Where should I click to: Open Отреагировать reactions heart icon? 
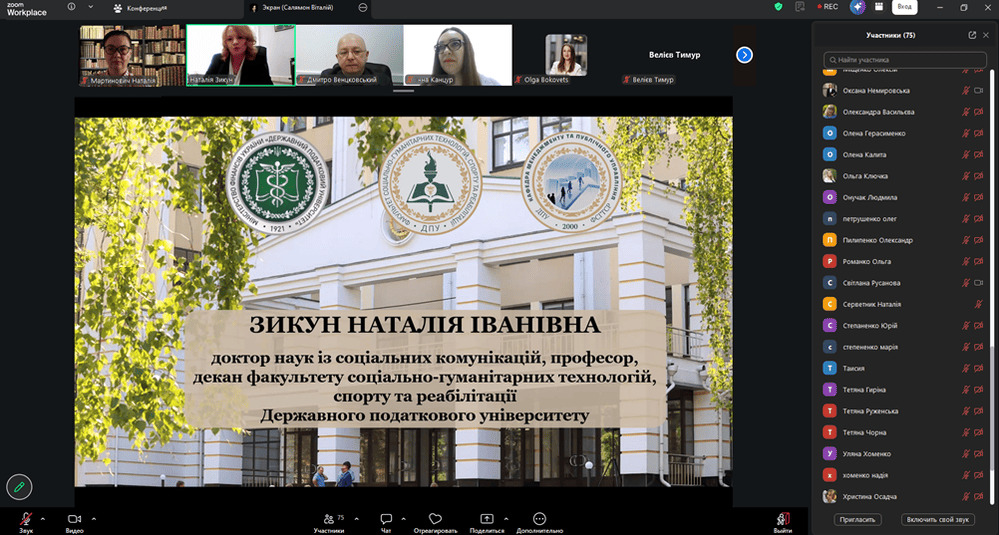coord(435,519)
